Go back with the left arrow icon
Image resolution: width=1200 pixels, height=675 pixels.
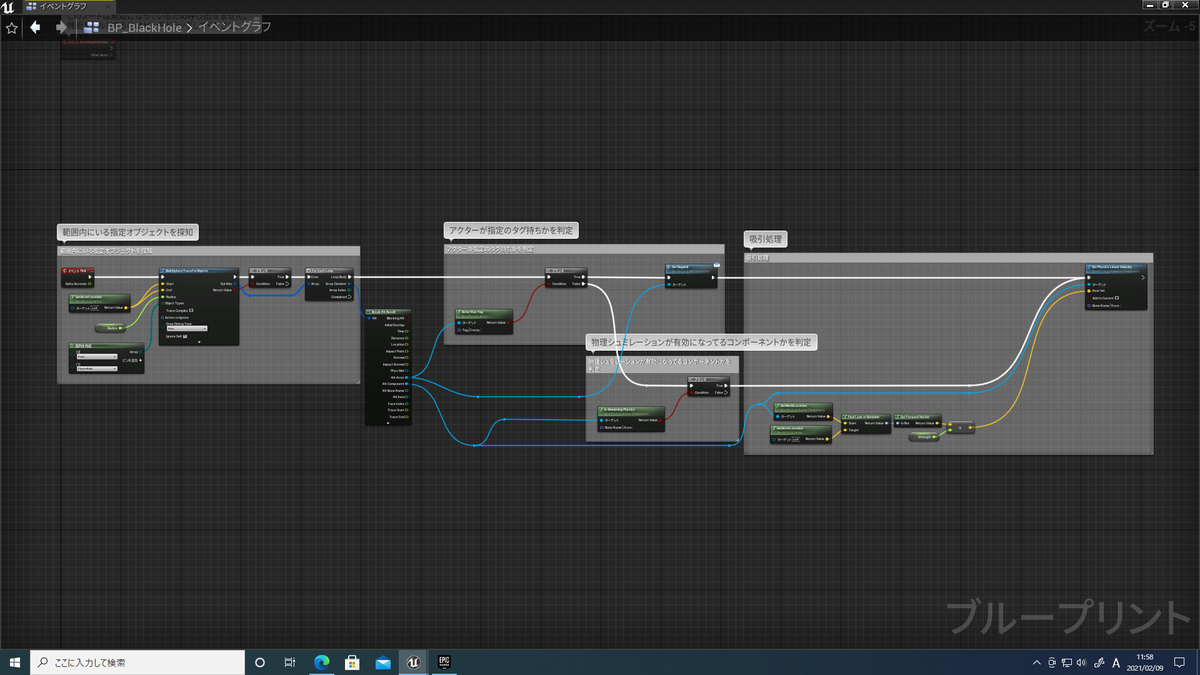(x=36, y=27)
